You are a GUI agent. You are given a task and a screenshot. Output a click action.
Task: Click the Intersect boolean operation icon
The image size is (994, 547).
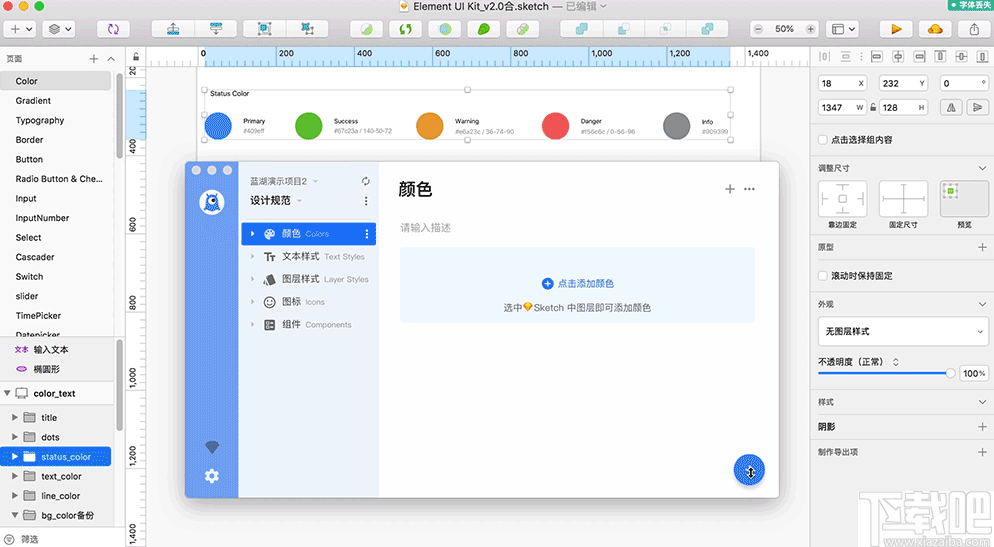pos(665,29)
